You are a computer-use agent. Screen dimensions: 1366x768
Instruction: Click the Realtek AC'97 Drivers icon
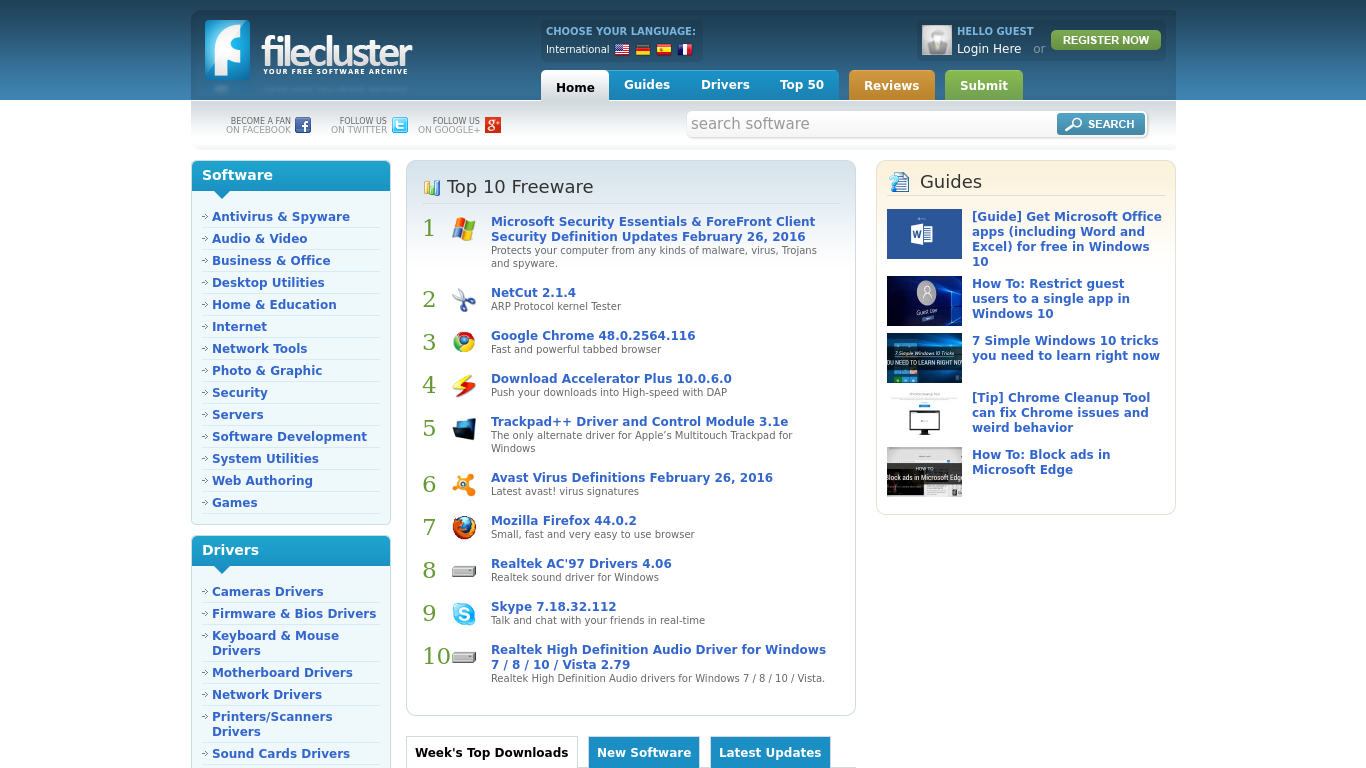point(464,571)
